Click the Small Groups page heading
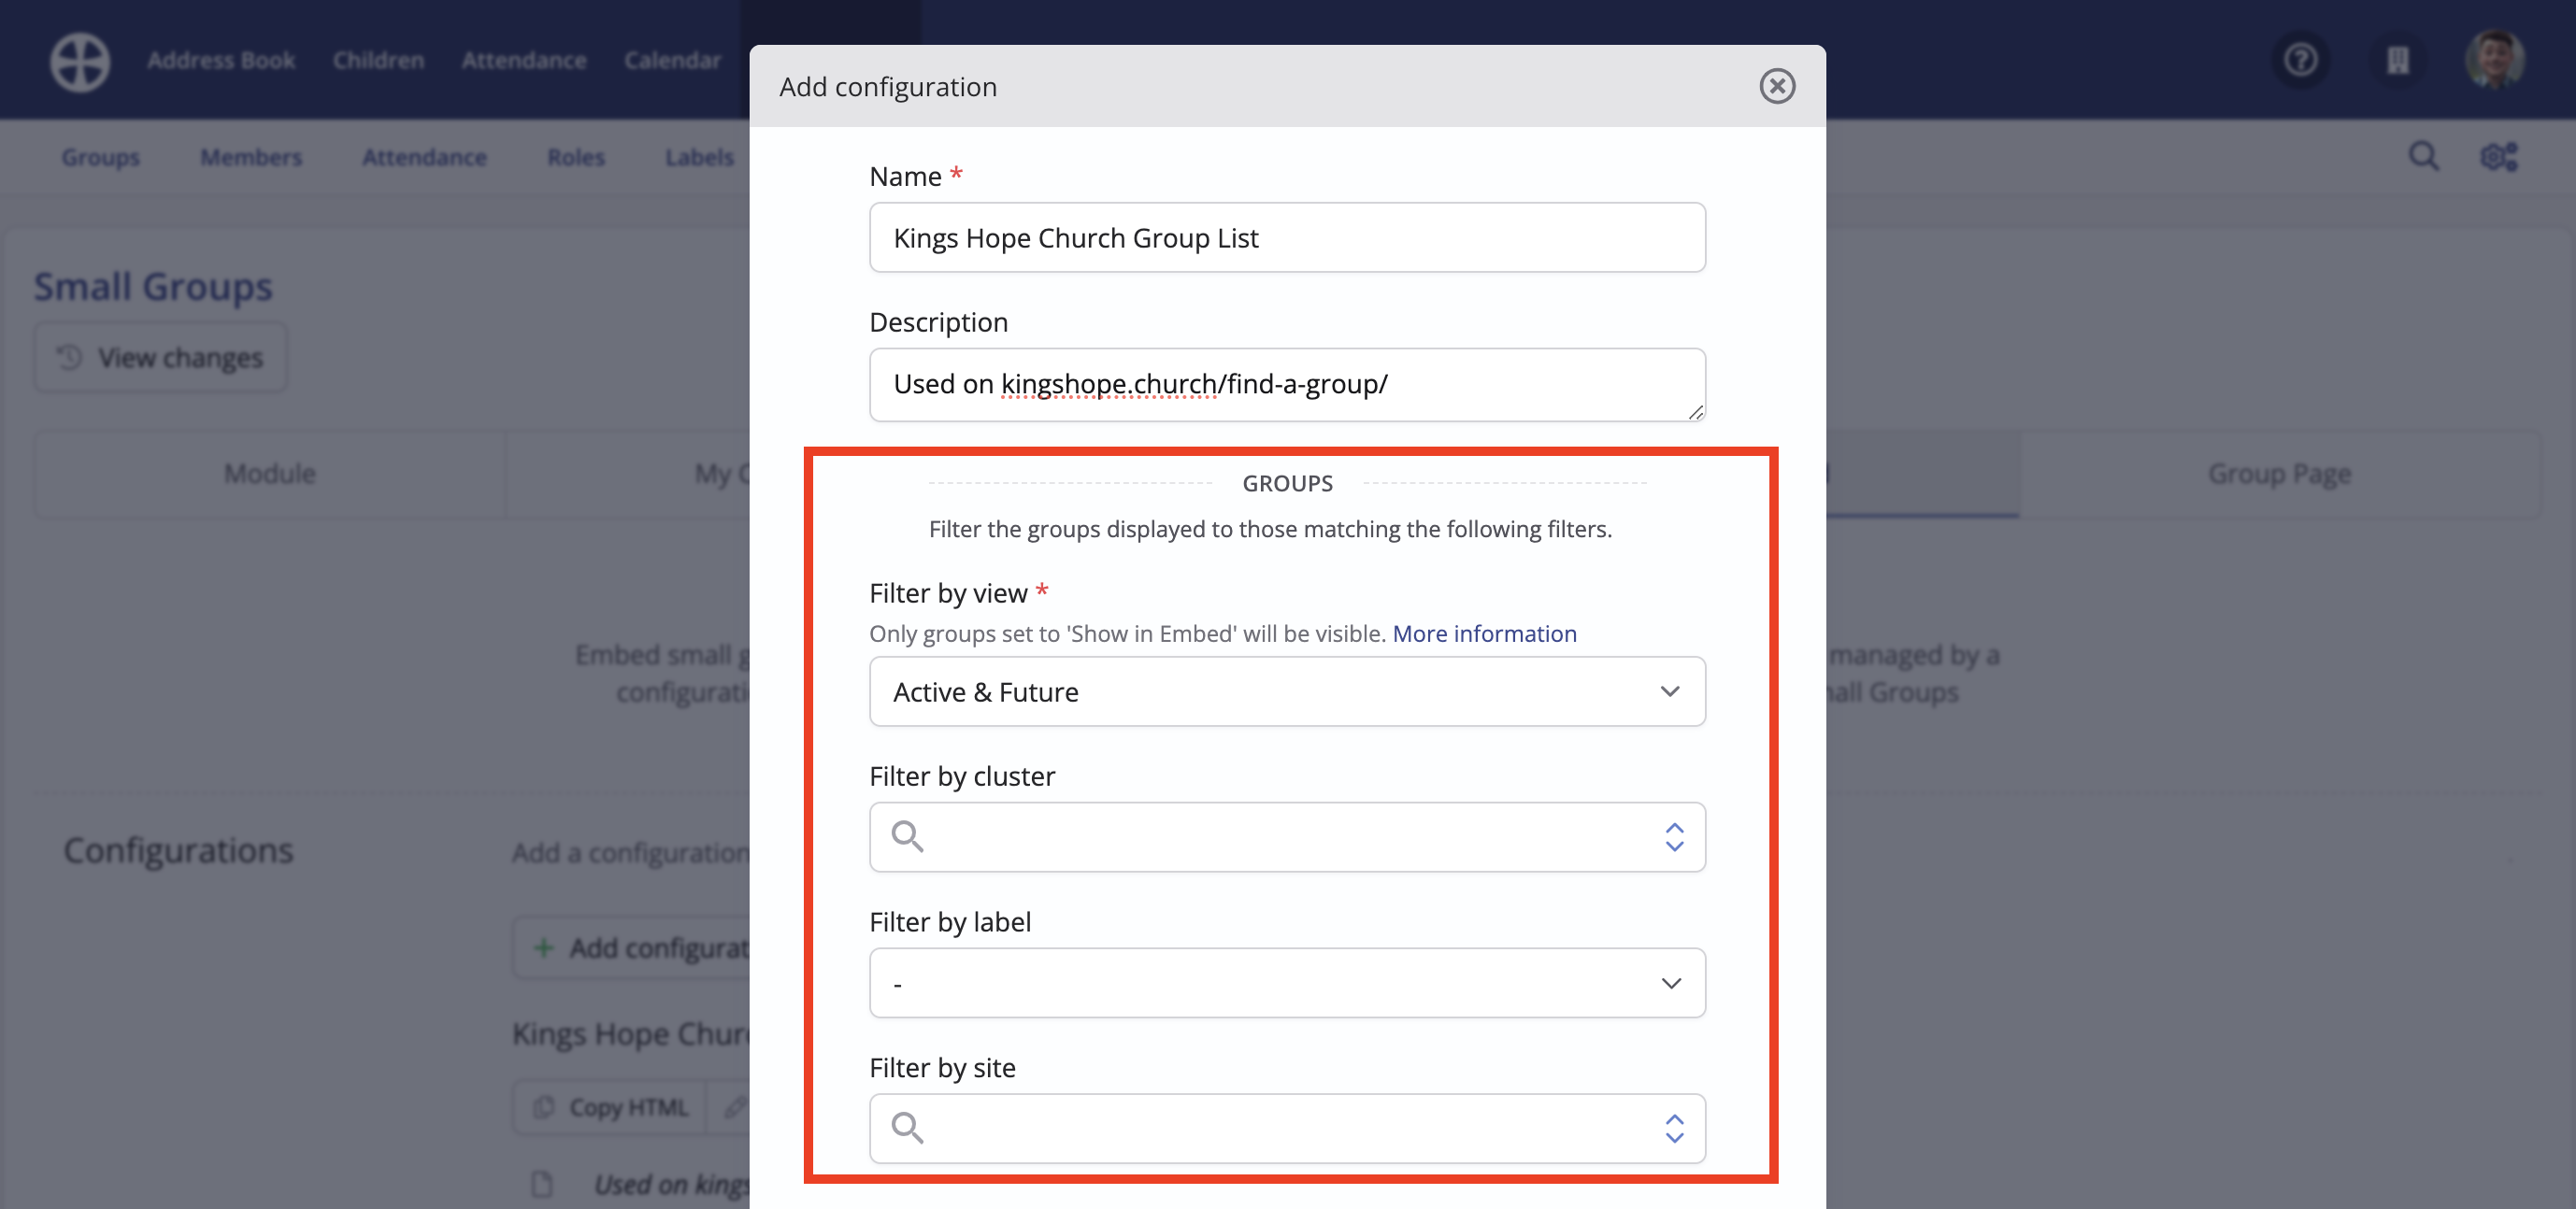The width and height of the screenshot is (2576, 1209). point(153,286)
